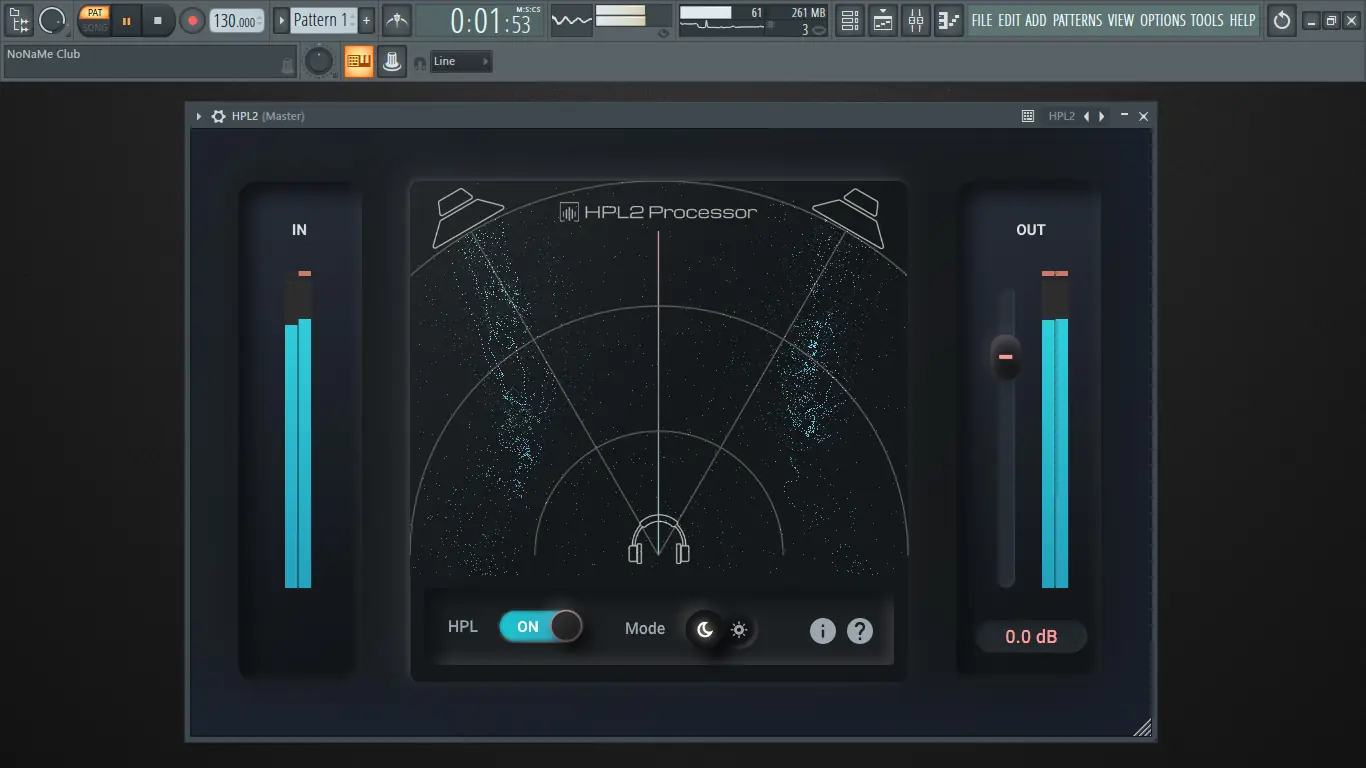This screenshot has height=768, width=1366.
Task: Open the VIEW menu
Action: click(1121, 20)
